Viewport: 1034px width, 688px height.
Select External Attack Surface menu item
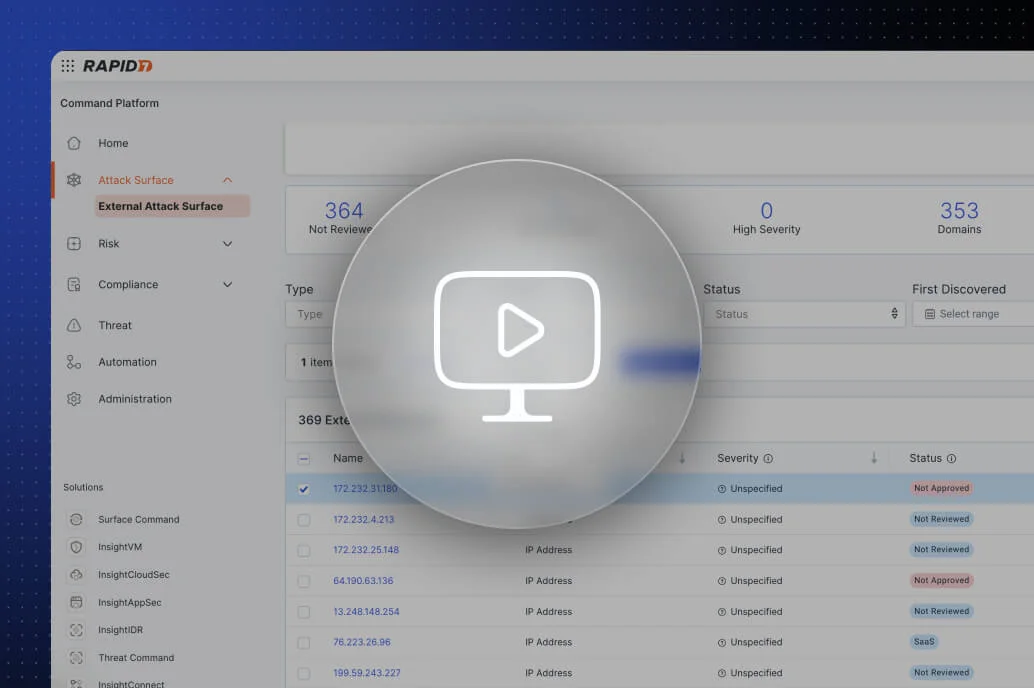[x=160, y=206]
